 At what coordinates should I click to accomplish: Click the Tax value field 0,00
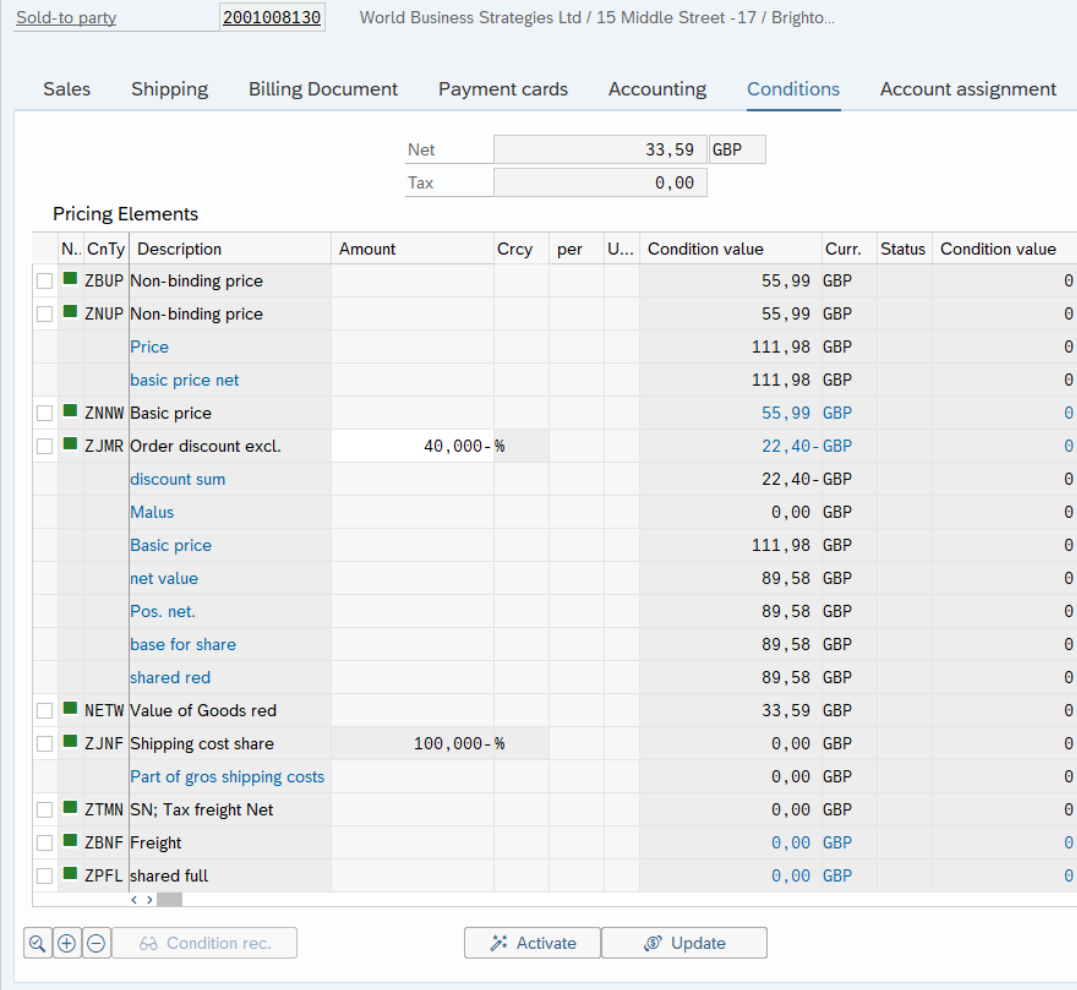[600, 183]
